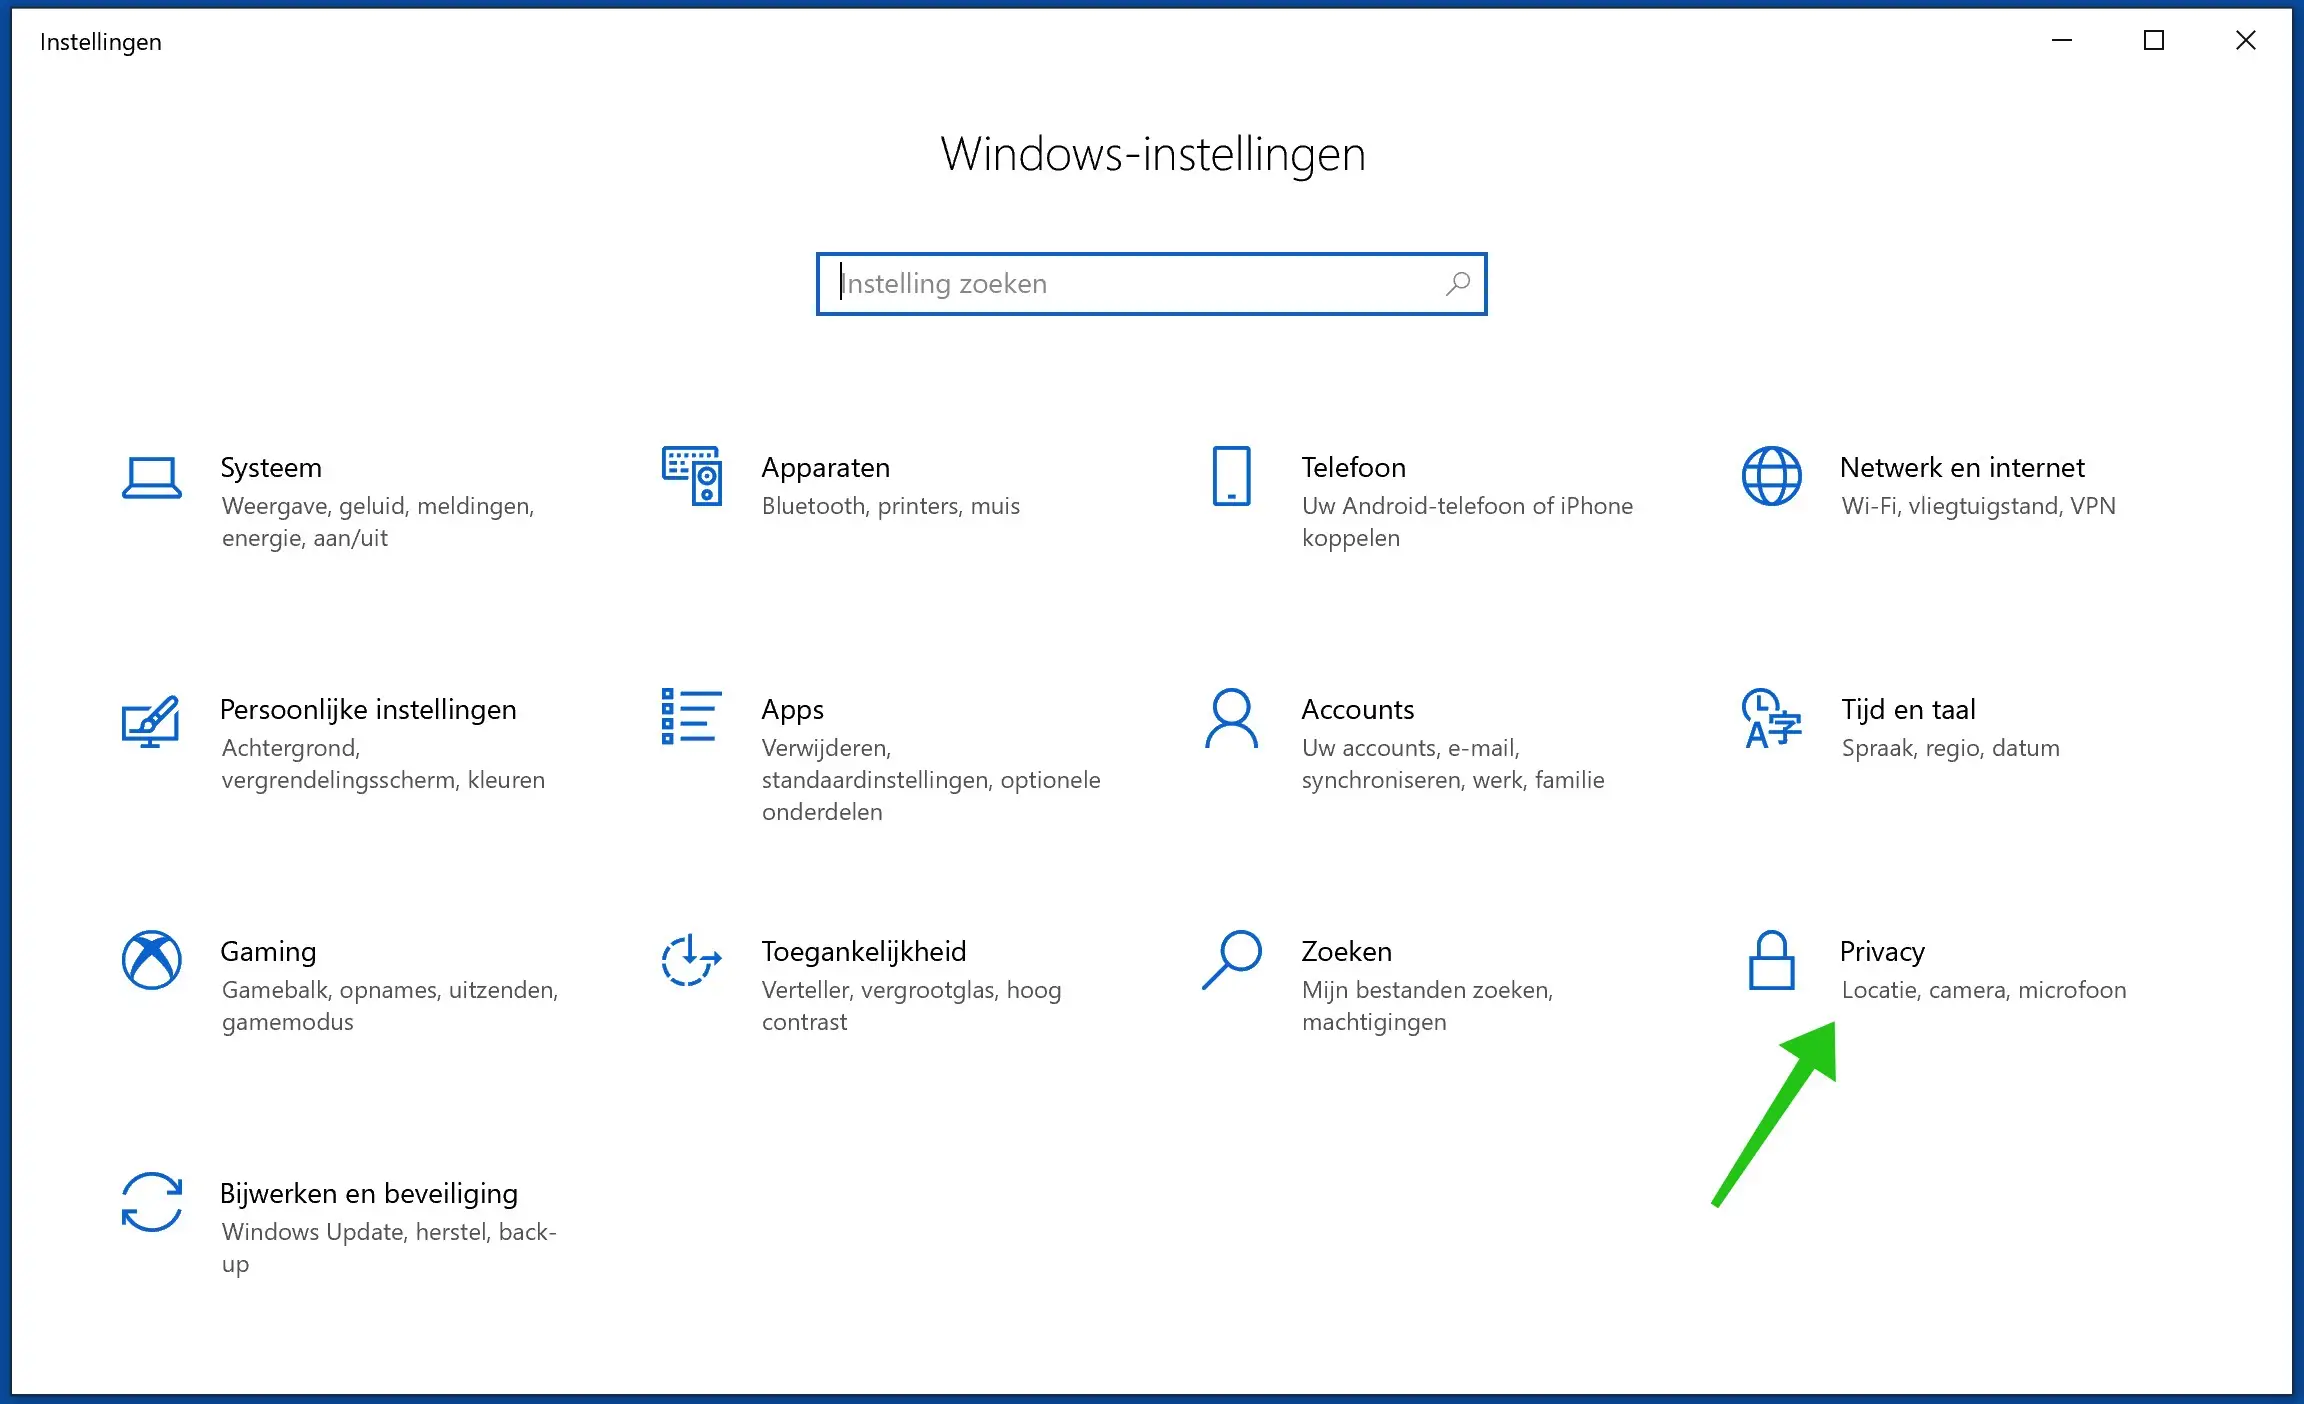
Task: Select the Telefoon category title
Action: coord(1353,467)
